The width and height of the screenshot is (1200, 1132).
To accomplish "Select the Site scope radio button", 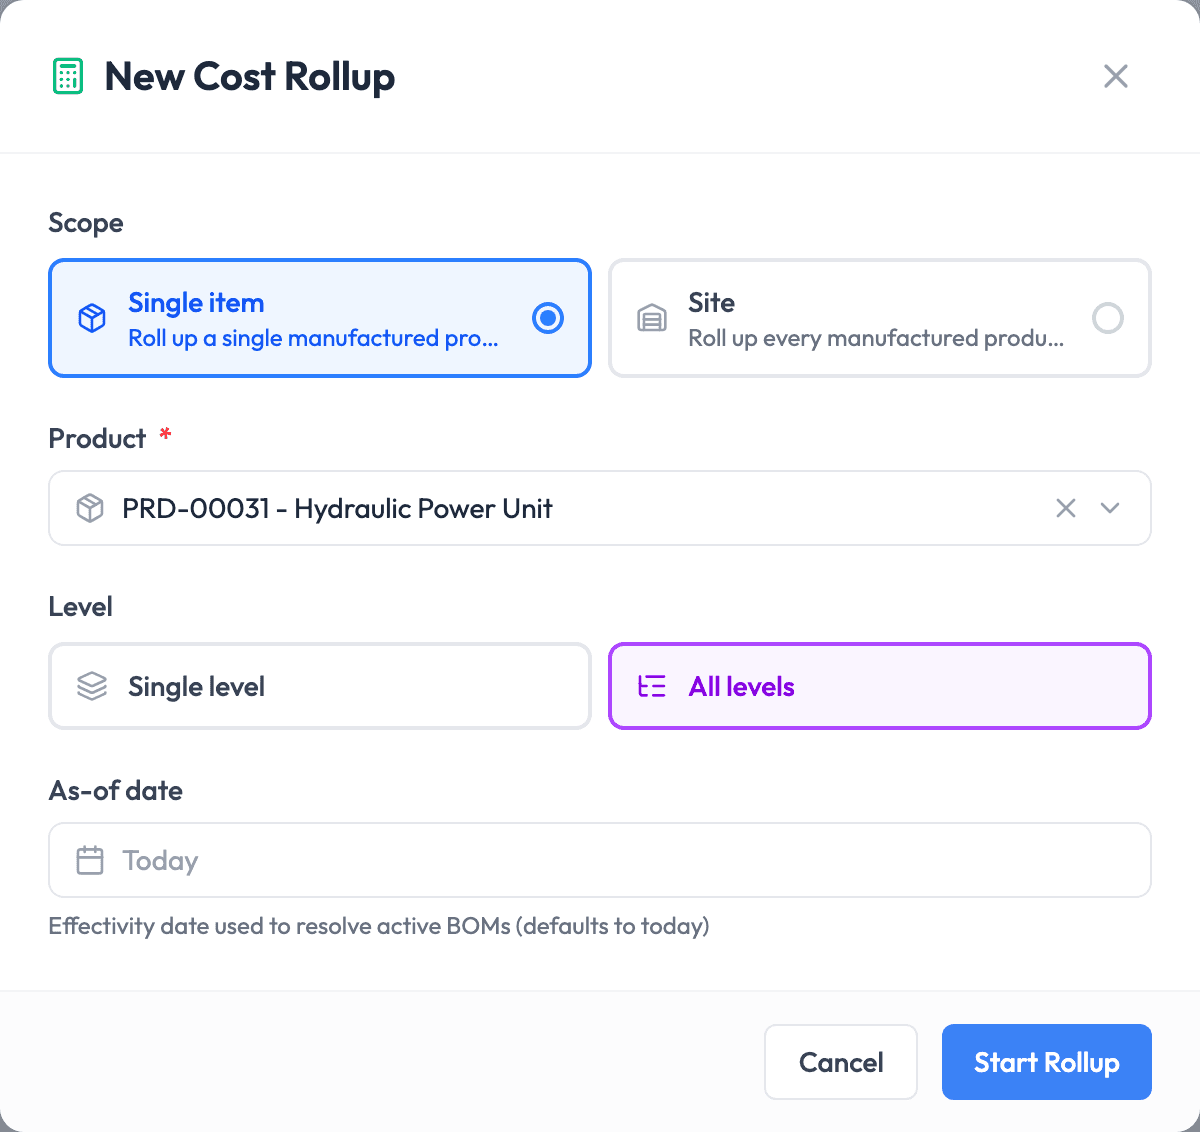I will [1108, 318].
